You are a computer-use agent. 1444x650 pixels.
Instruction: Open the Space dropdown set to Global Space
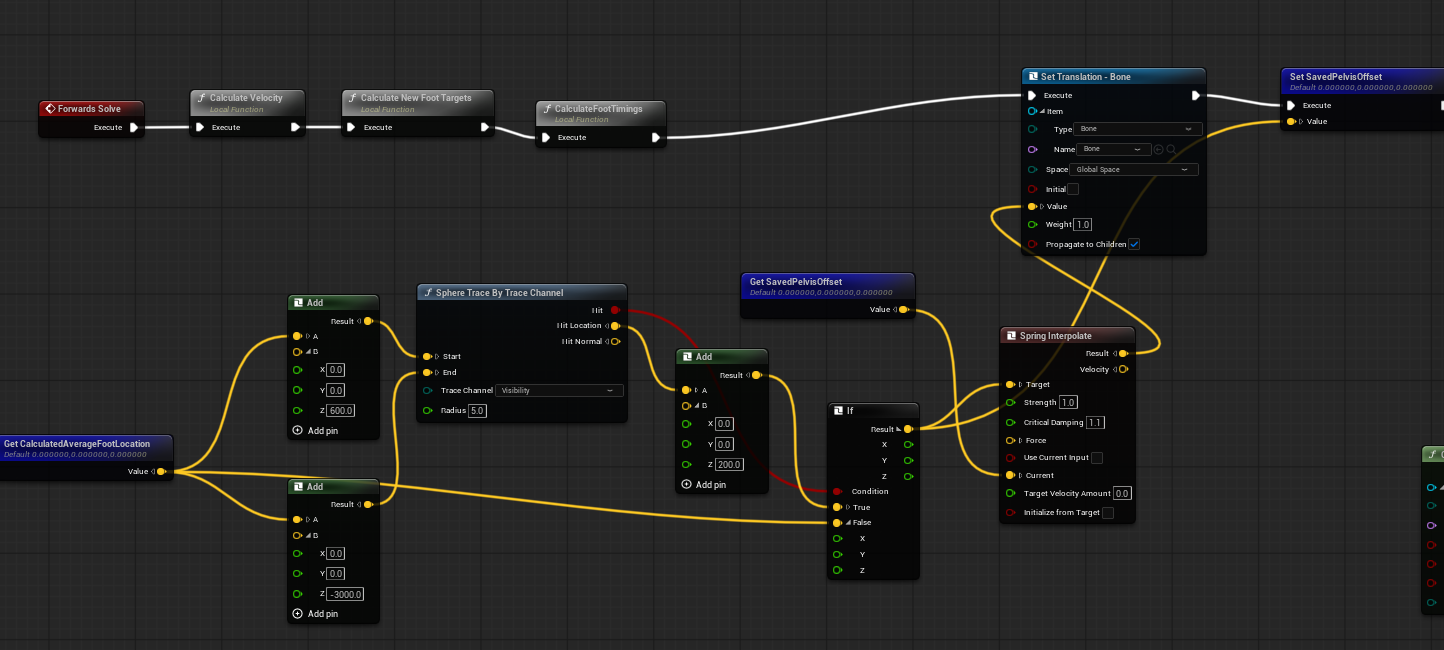tap(1134, 169)
